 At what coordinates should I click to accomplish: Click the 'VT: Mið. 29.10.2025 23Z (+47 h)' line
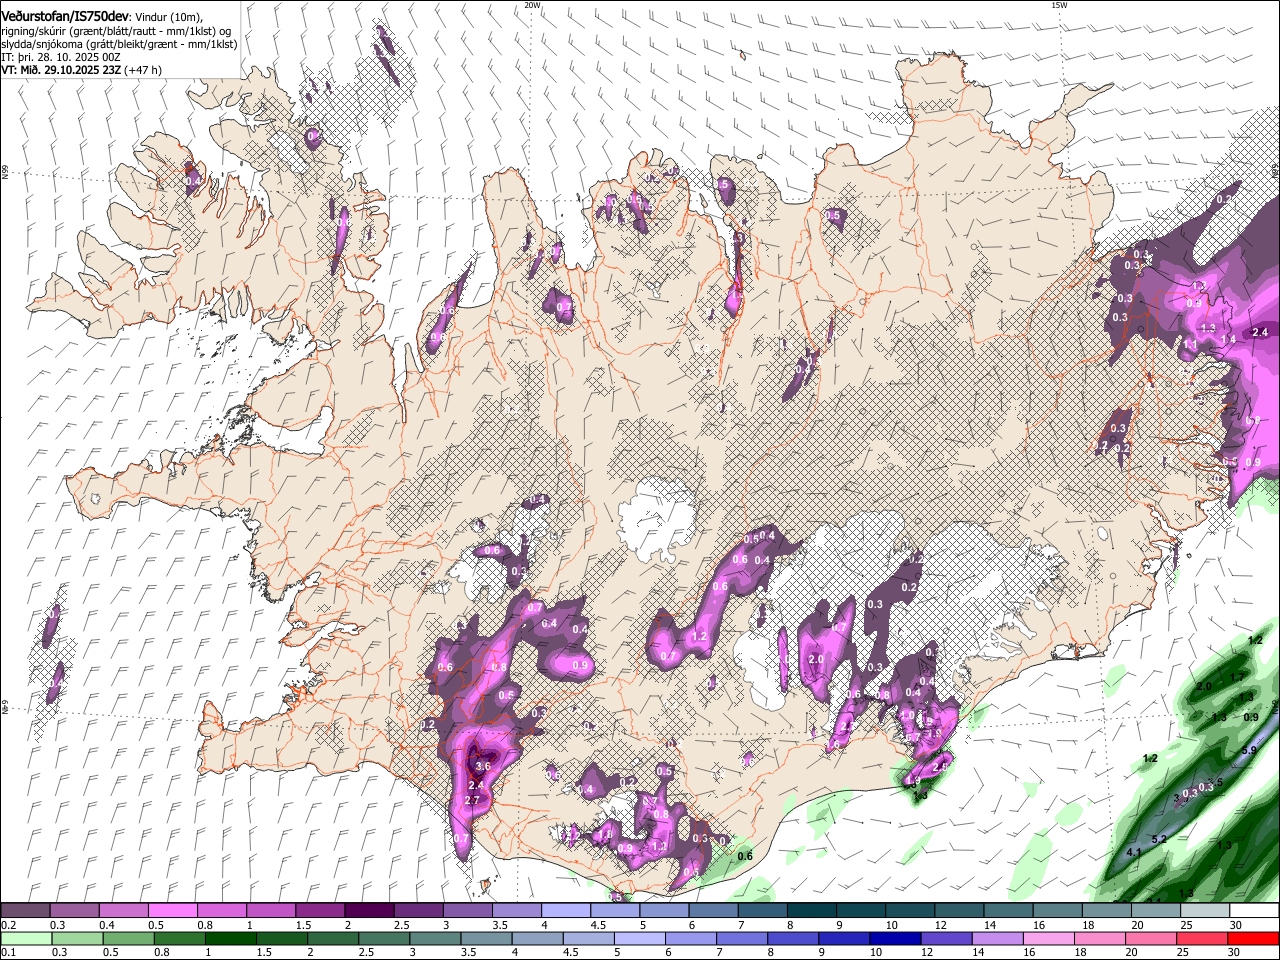click(81, 70)
